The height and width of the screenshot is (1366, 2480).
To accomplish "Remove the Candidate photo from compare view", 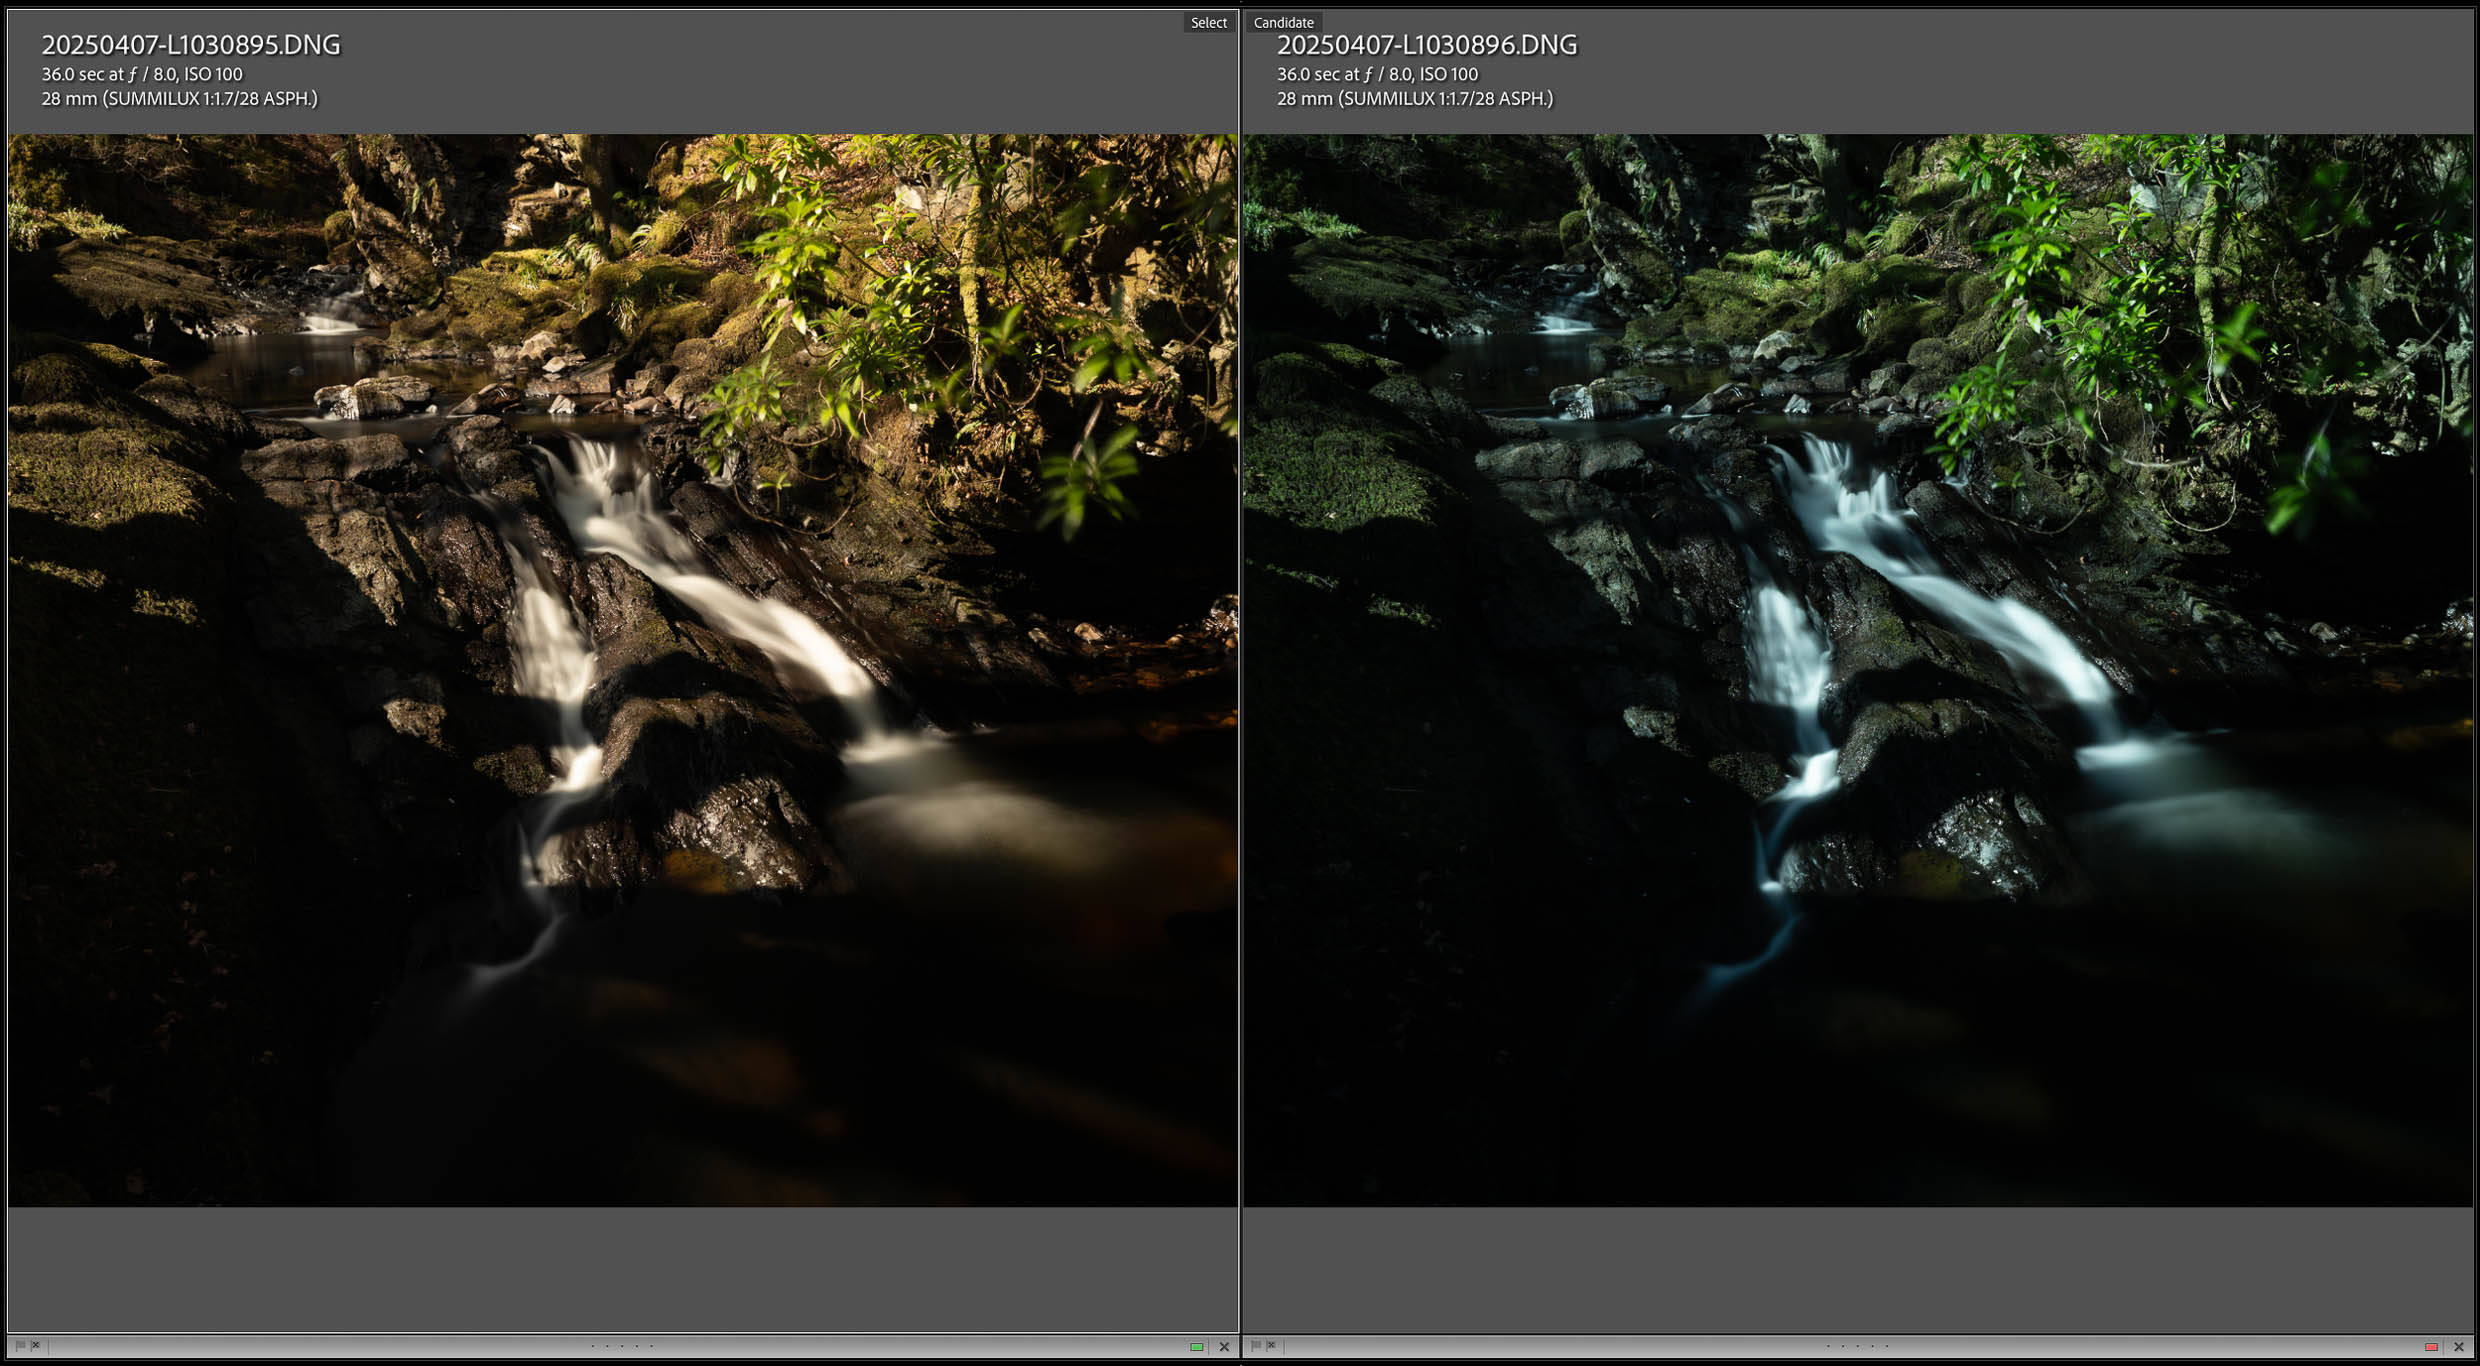I will point(2459,1347).
